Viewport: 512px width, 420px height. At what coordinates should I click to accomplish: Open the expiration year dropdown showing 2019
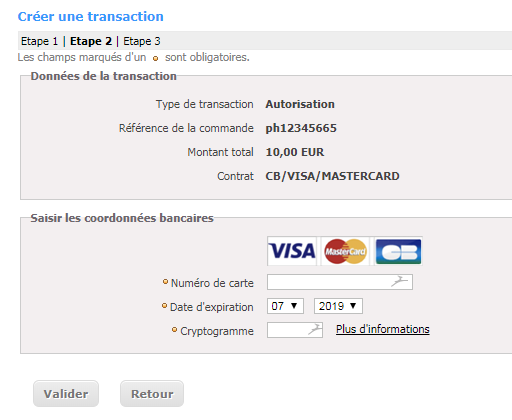[x=338, y=306]
